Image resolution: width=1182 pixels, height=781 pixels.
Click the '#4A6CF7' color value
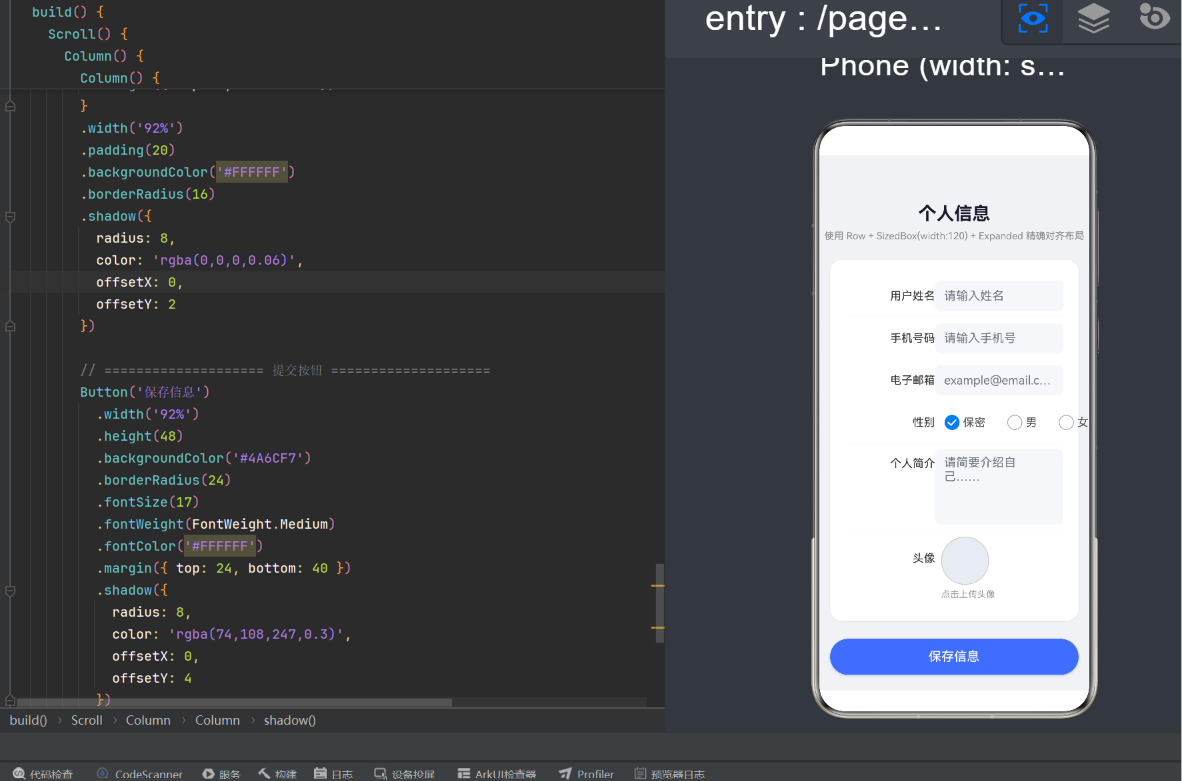click(x=268, y=458)
